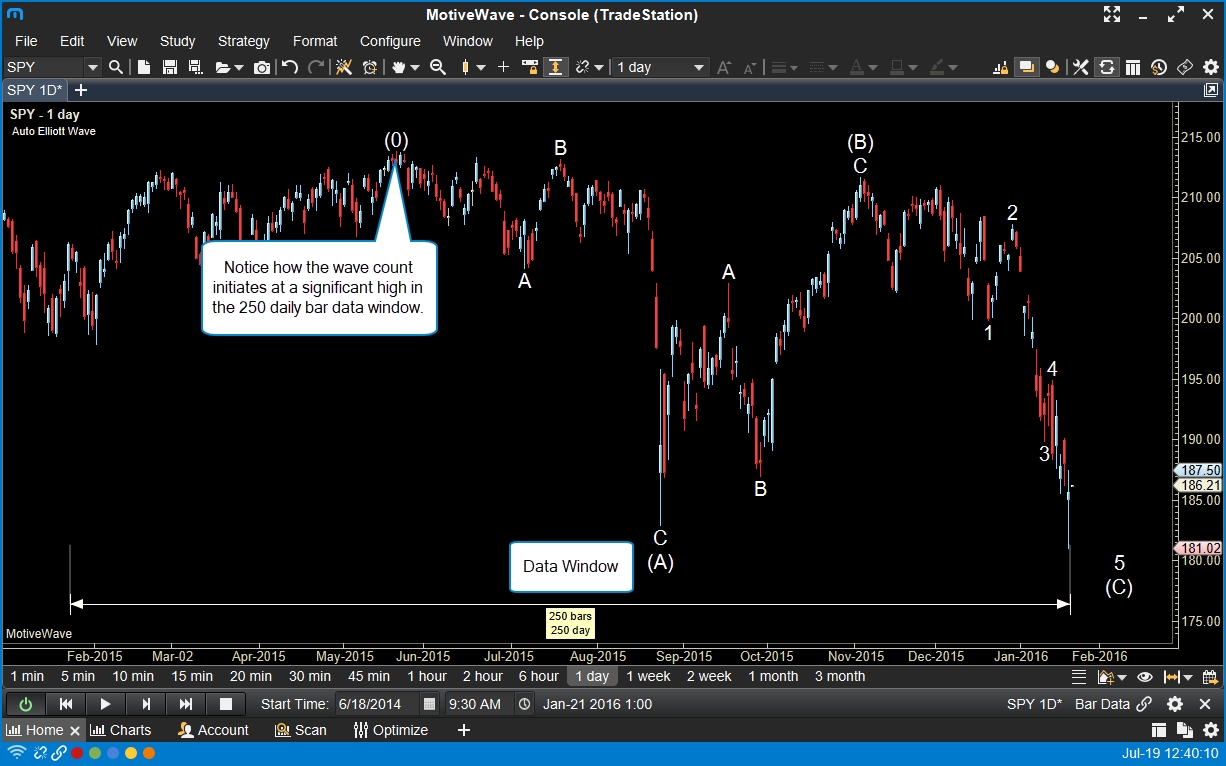
Task: Redo the last action
Action: pyautogui.click(x=316, y=67)
